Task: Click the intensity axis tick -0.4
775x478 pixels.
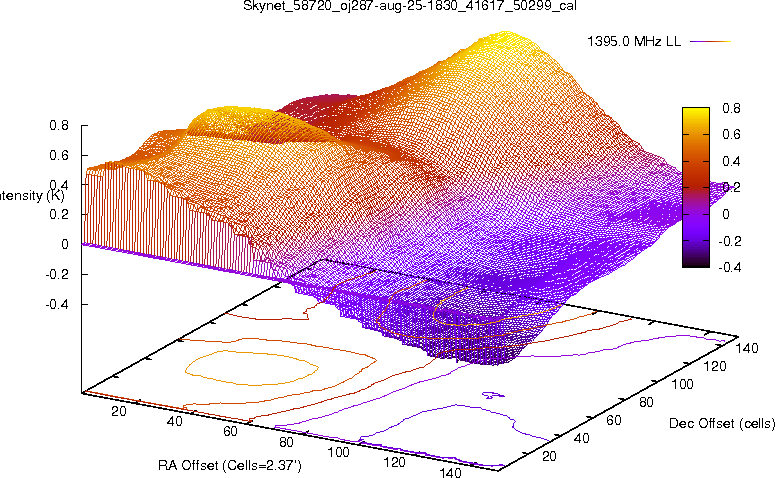Action: click(57, 304)
